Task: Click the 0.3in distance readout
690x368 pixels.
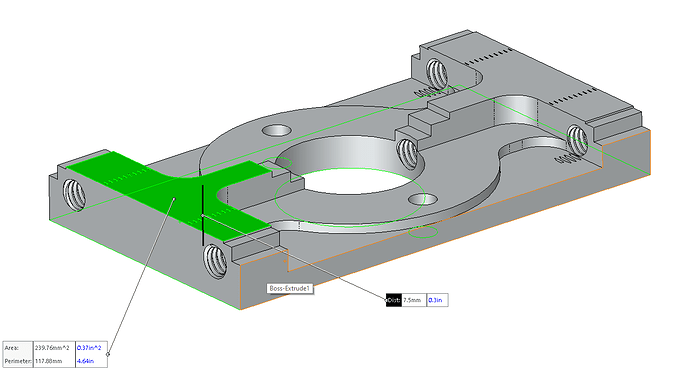Action: pyautogui.click(x=437, y=300)
